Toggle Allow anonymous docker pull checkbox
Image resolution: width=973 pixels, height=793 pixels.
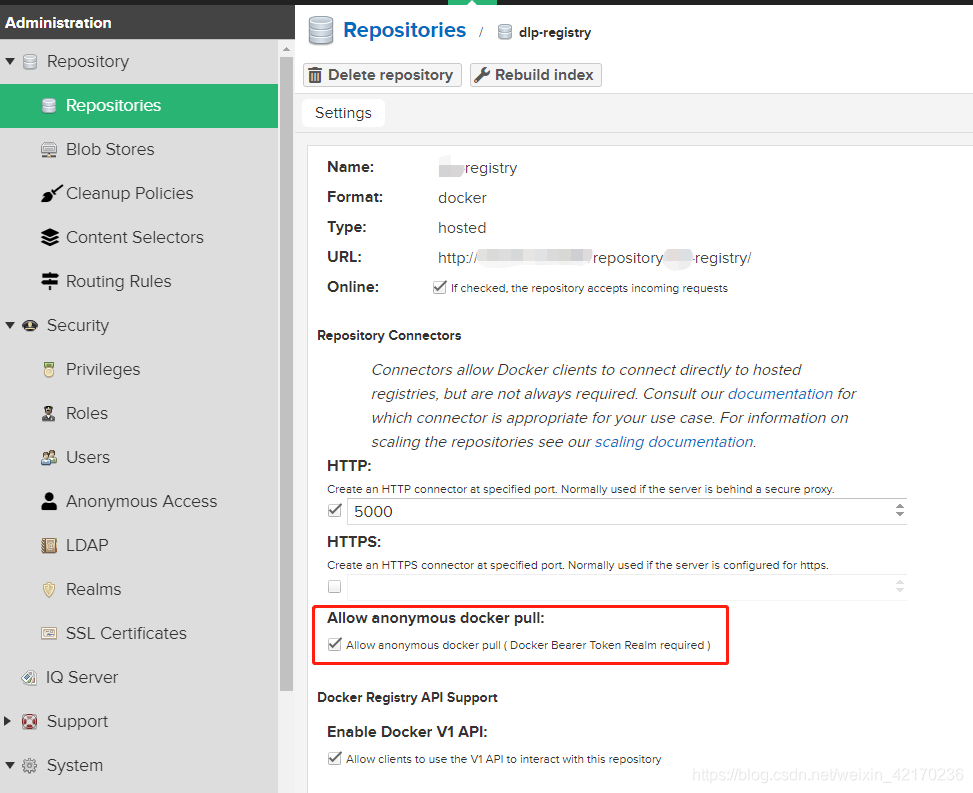click(334, 644)
